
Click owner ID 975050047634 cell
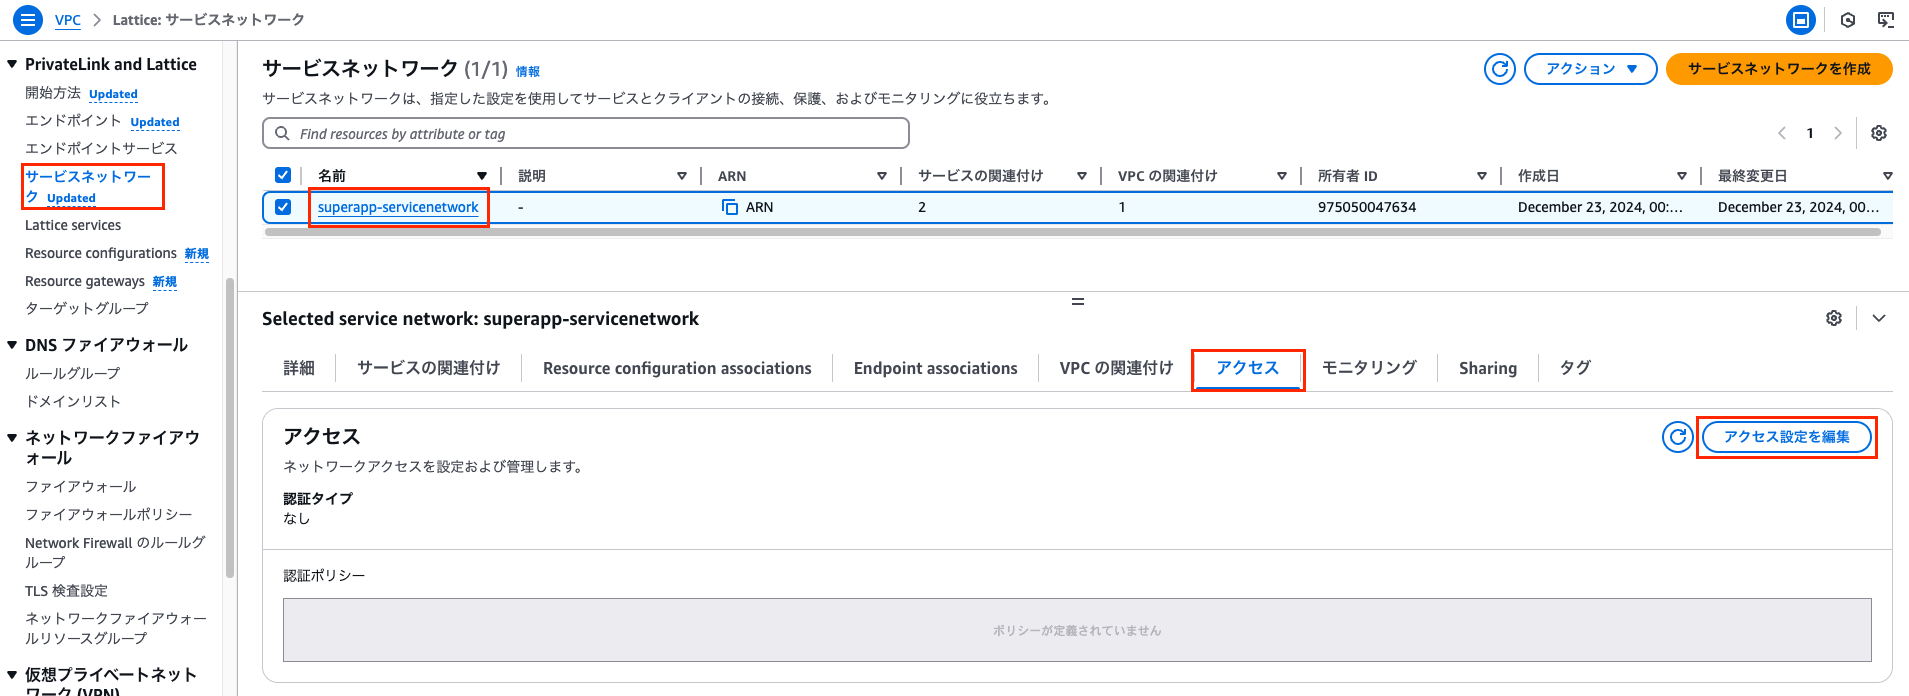pos(1367,207)
